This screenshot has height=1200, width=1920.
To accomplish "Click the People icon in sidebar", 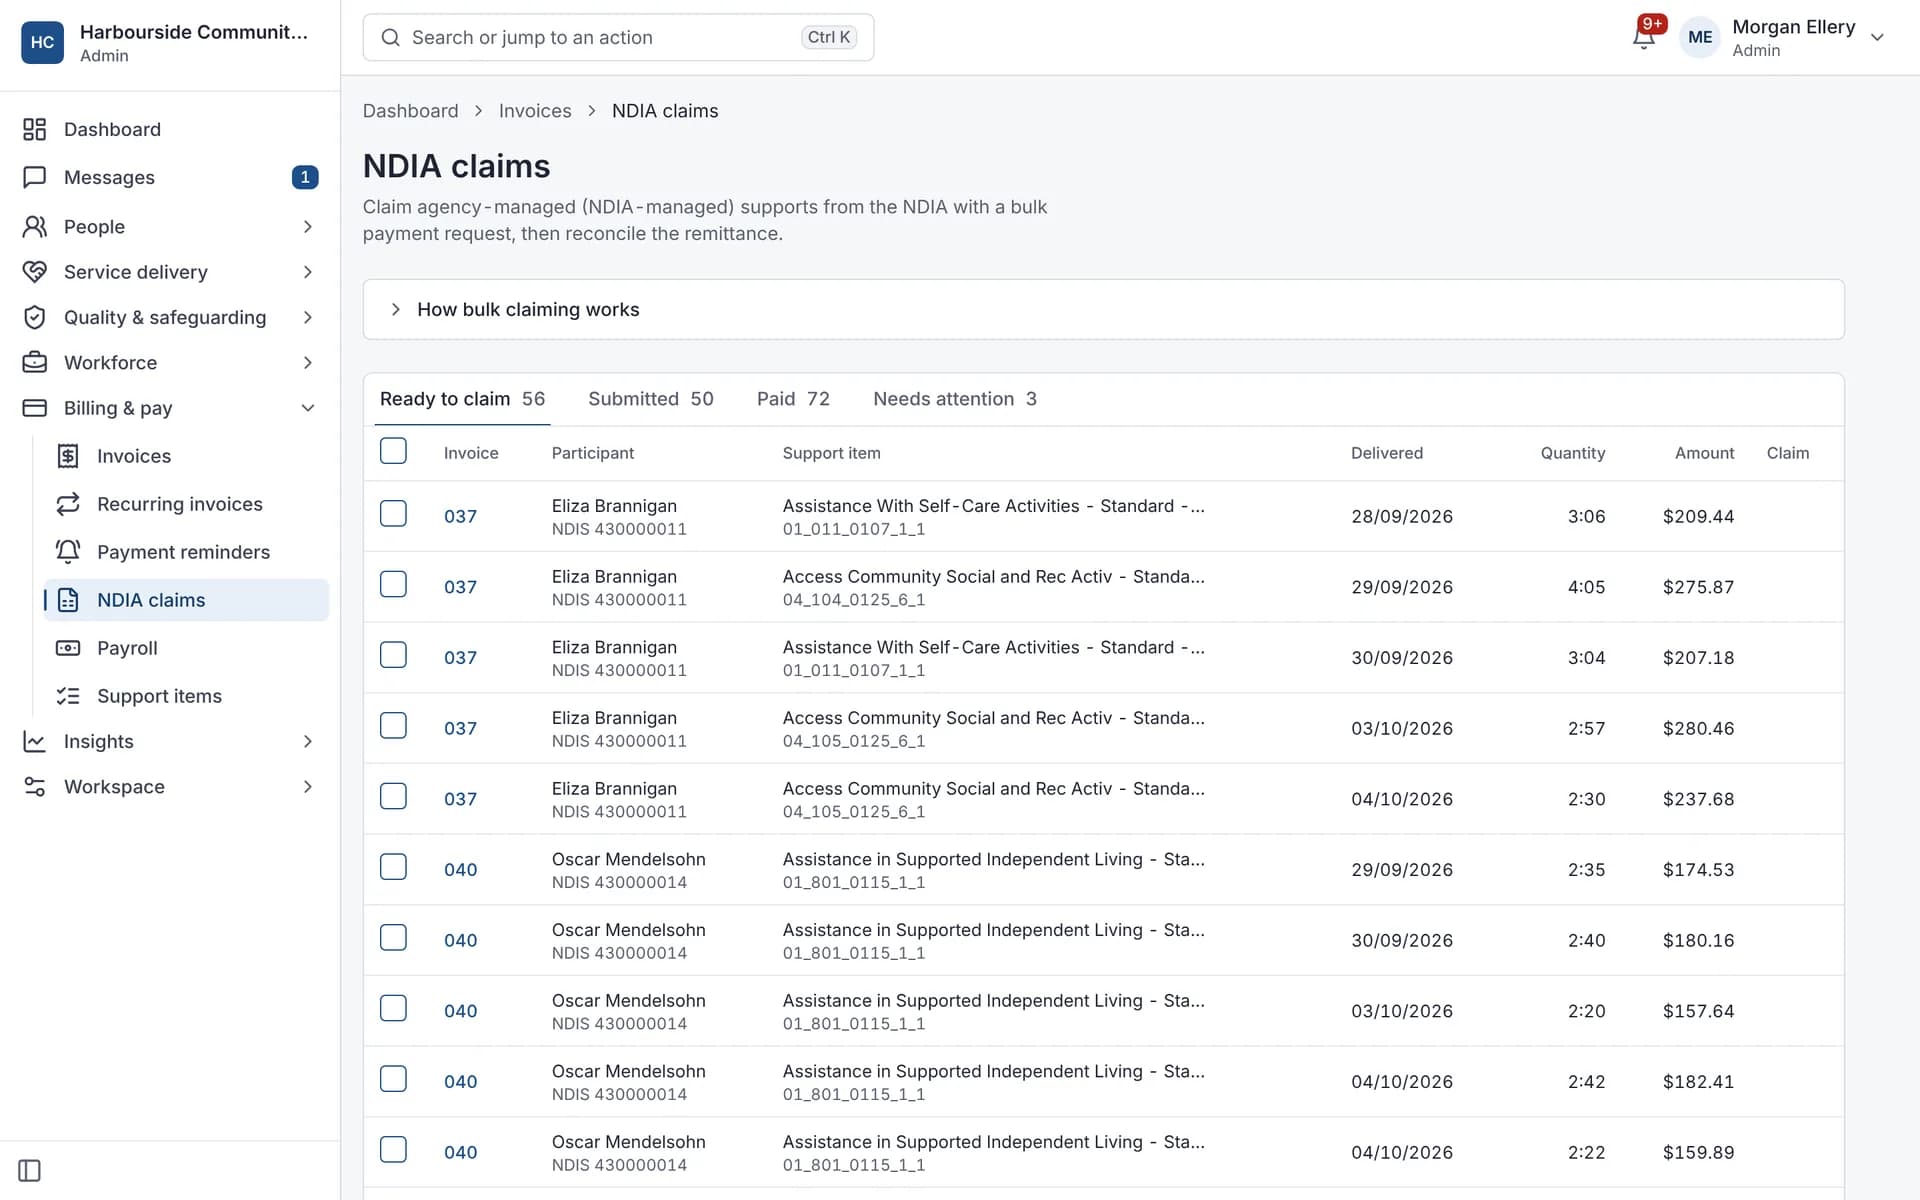I will (35, 227).
